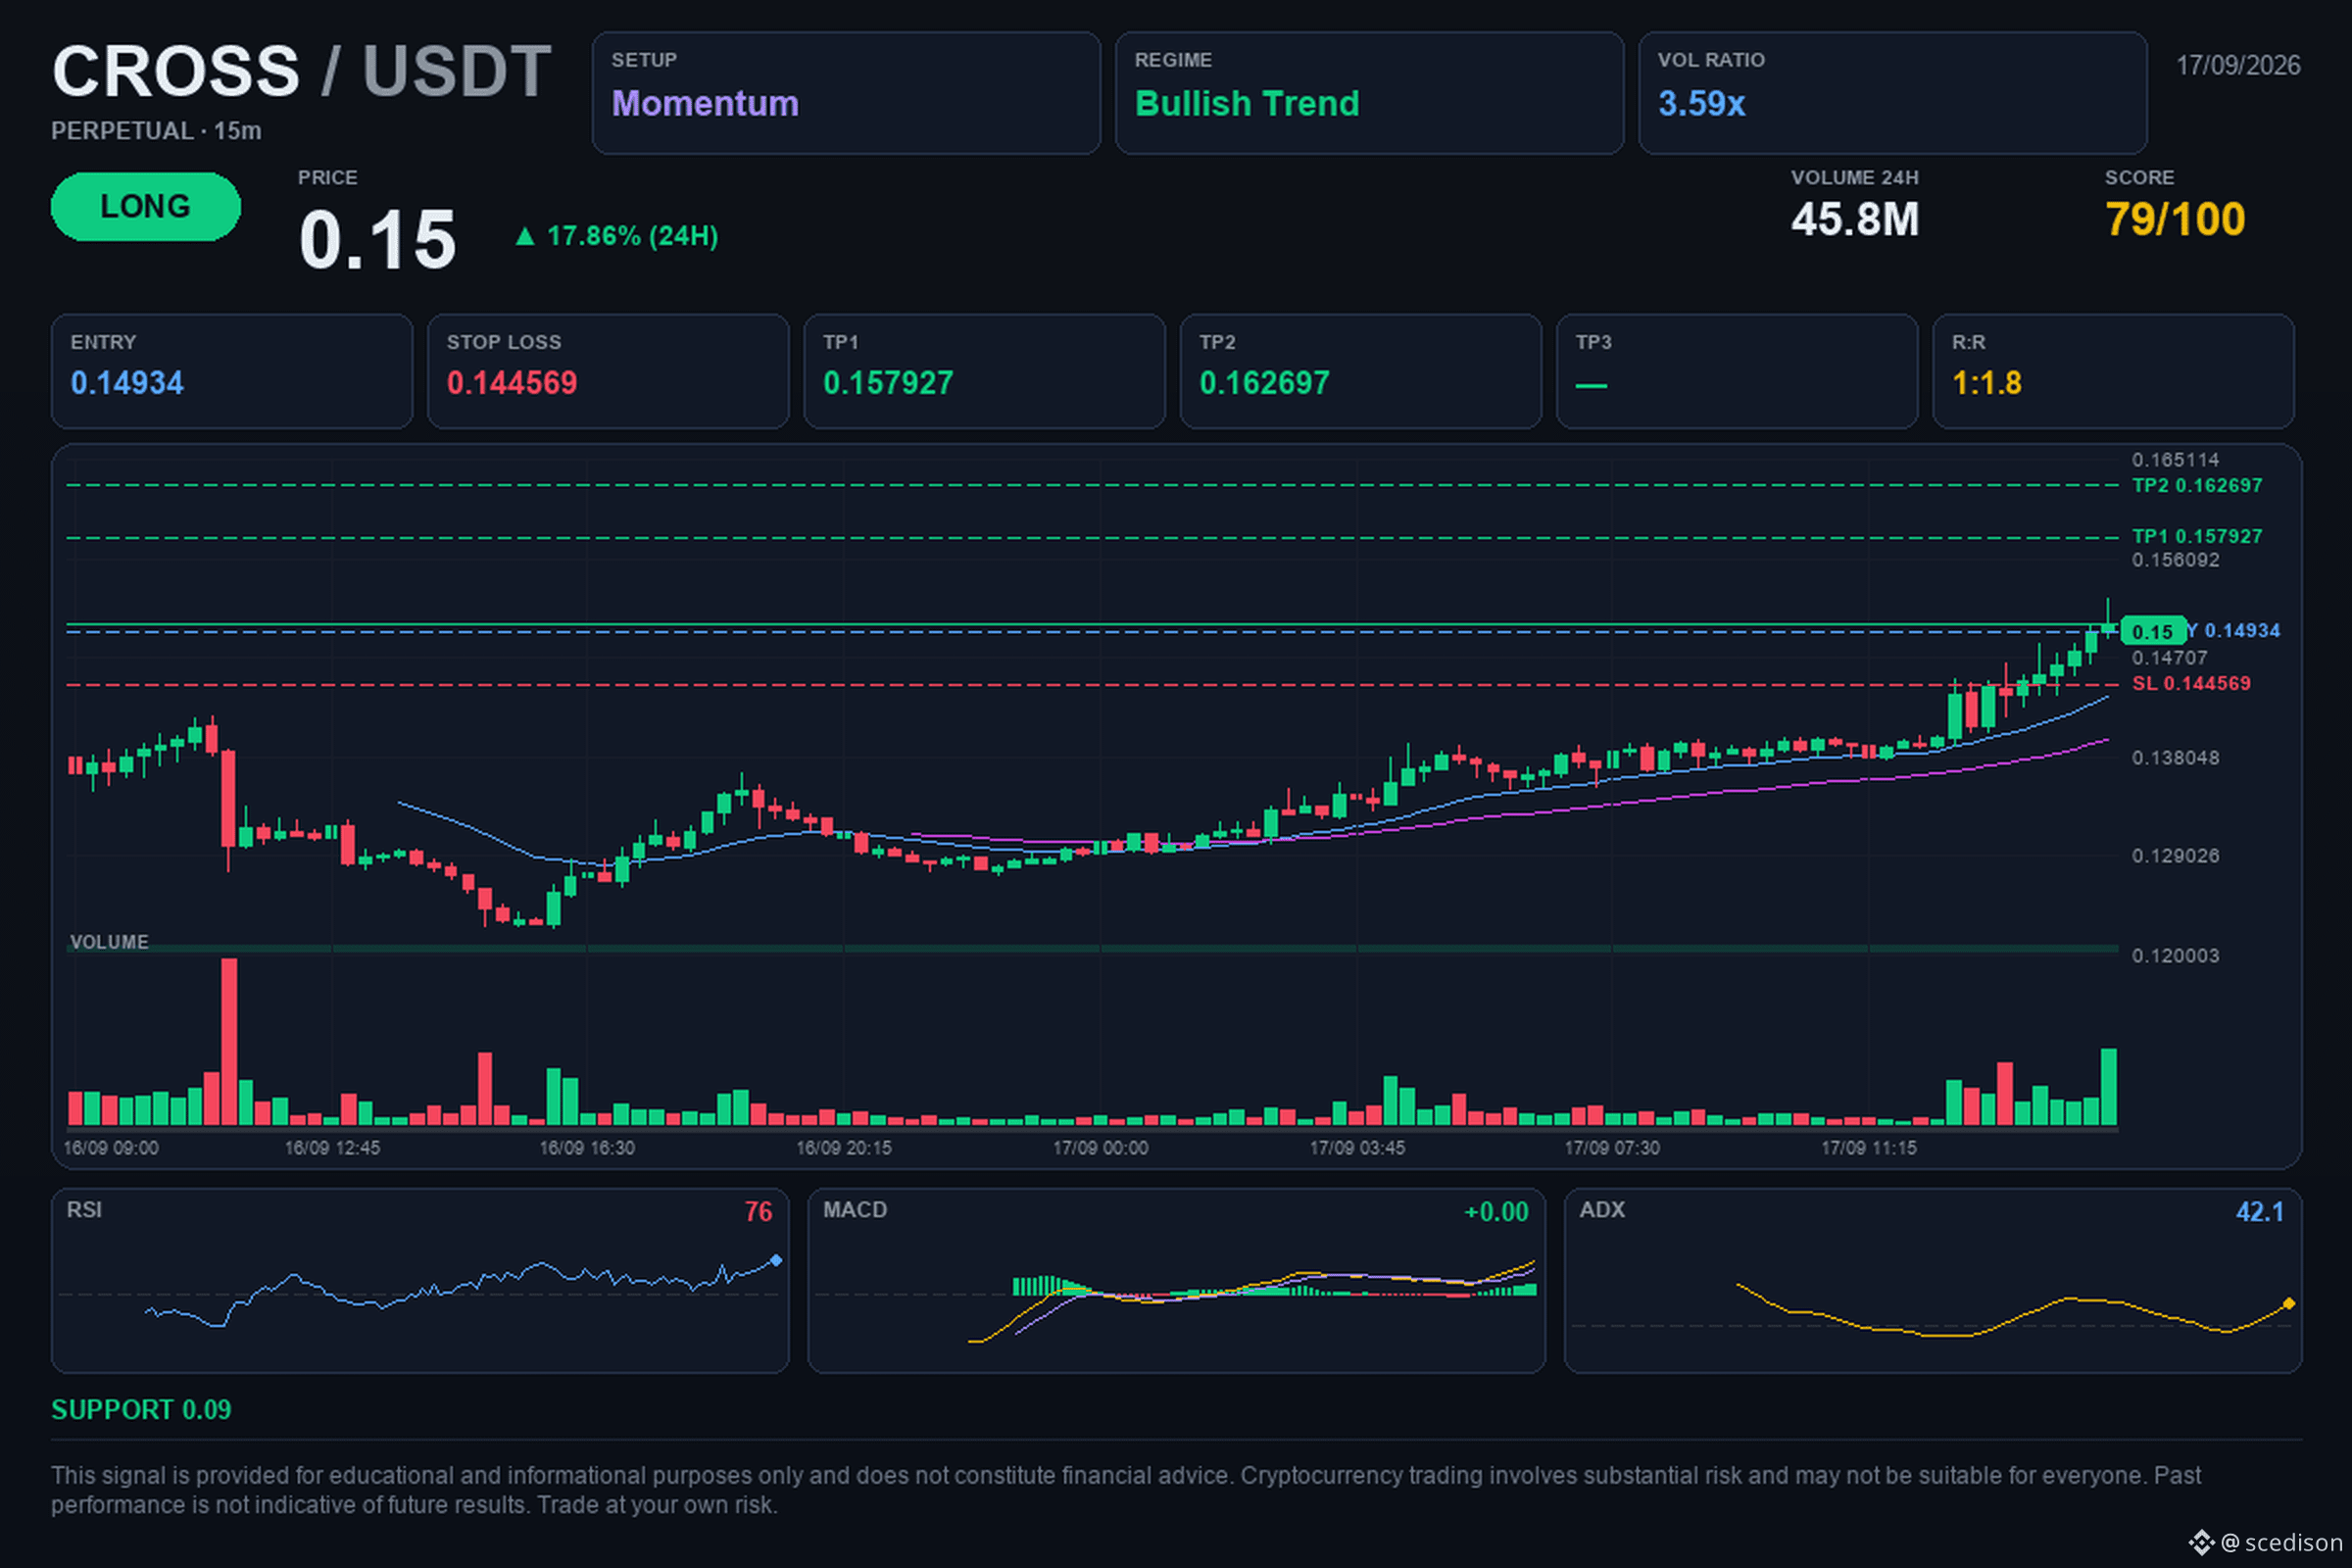Click the empty TP3 box
The width and height of the screenshot is (2352, 1568).
point(1737,371)
